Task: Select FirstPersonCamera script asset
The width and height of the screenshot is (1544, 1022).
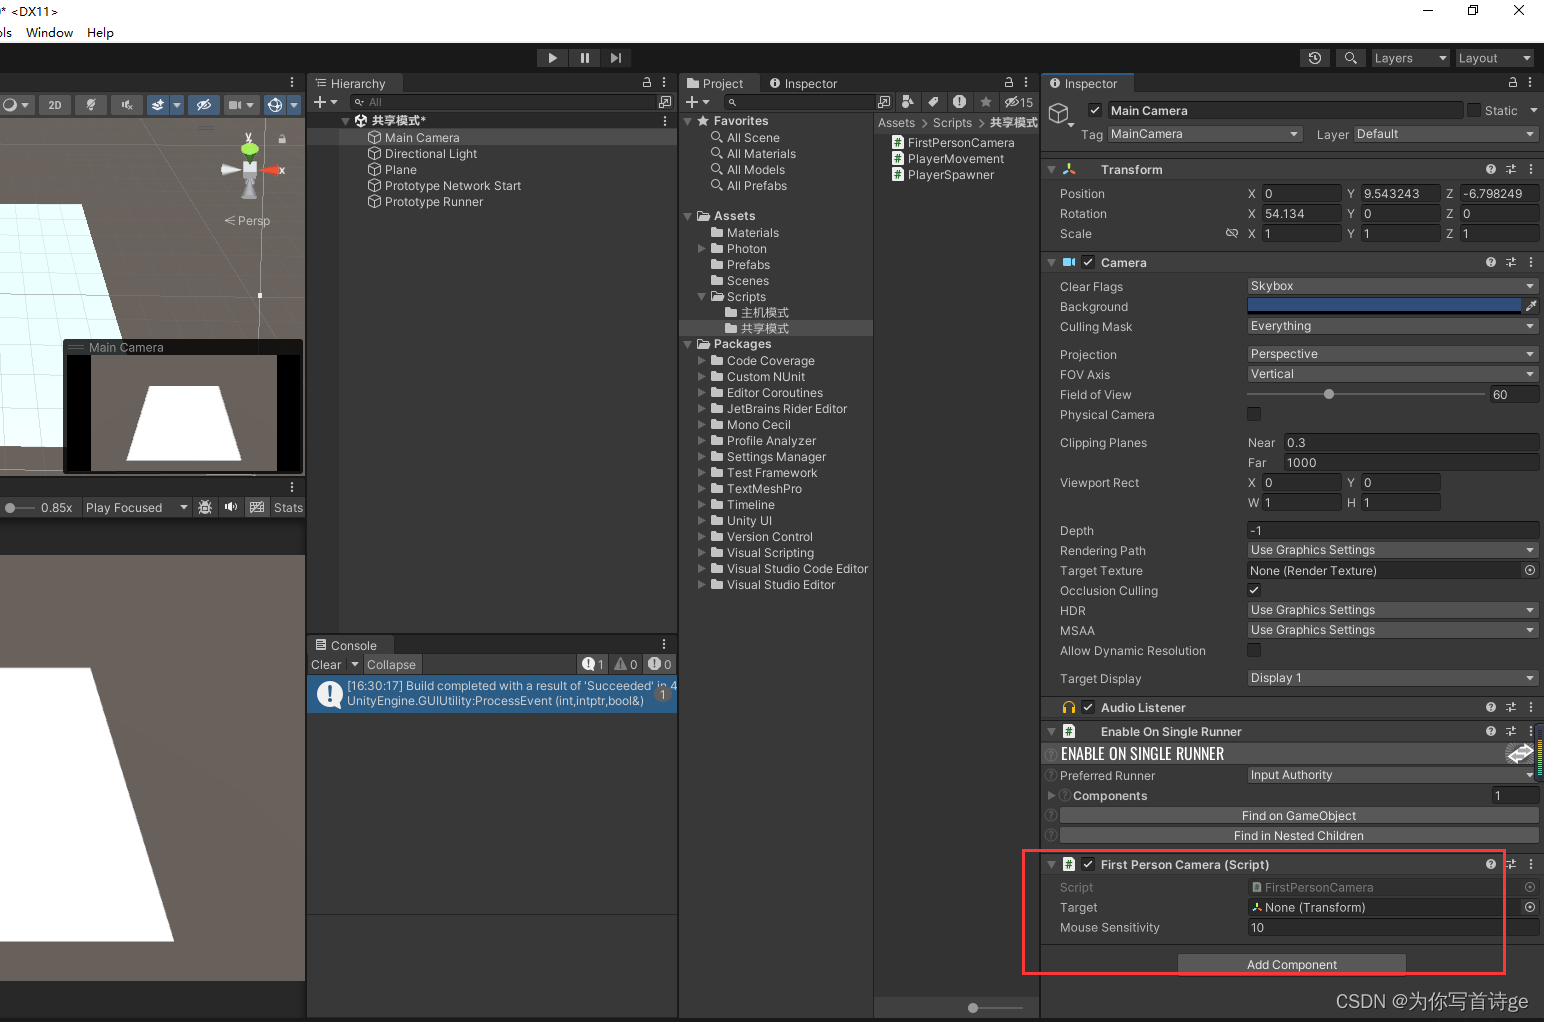Action: point(953,143)
